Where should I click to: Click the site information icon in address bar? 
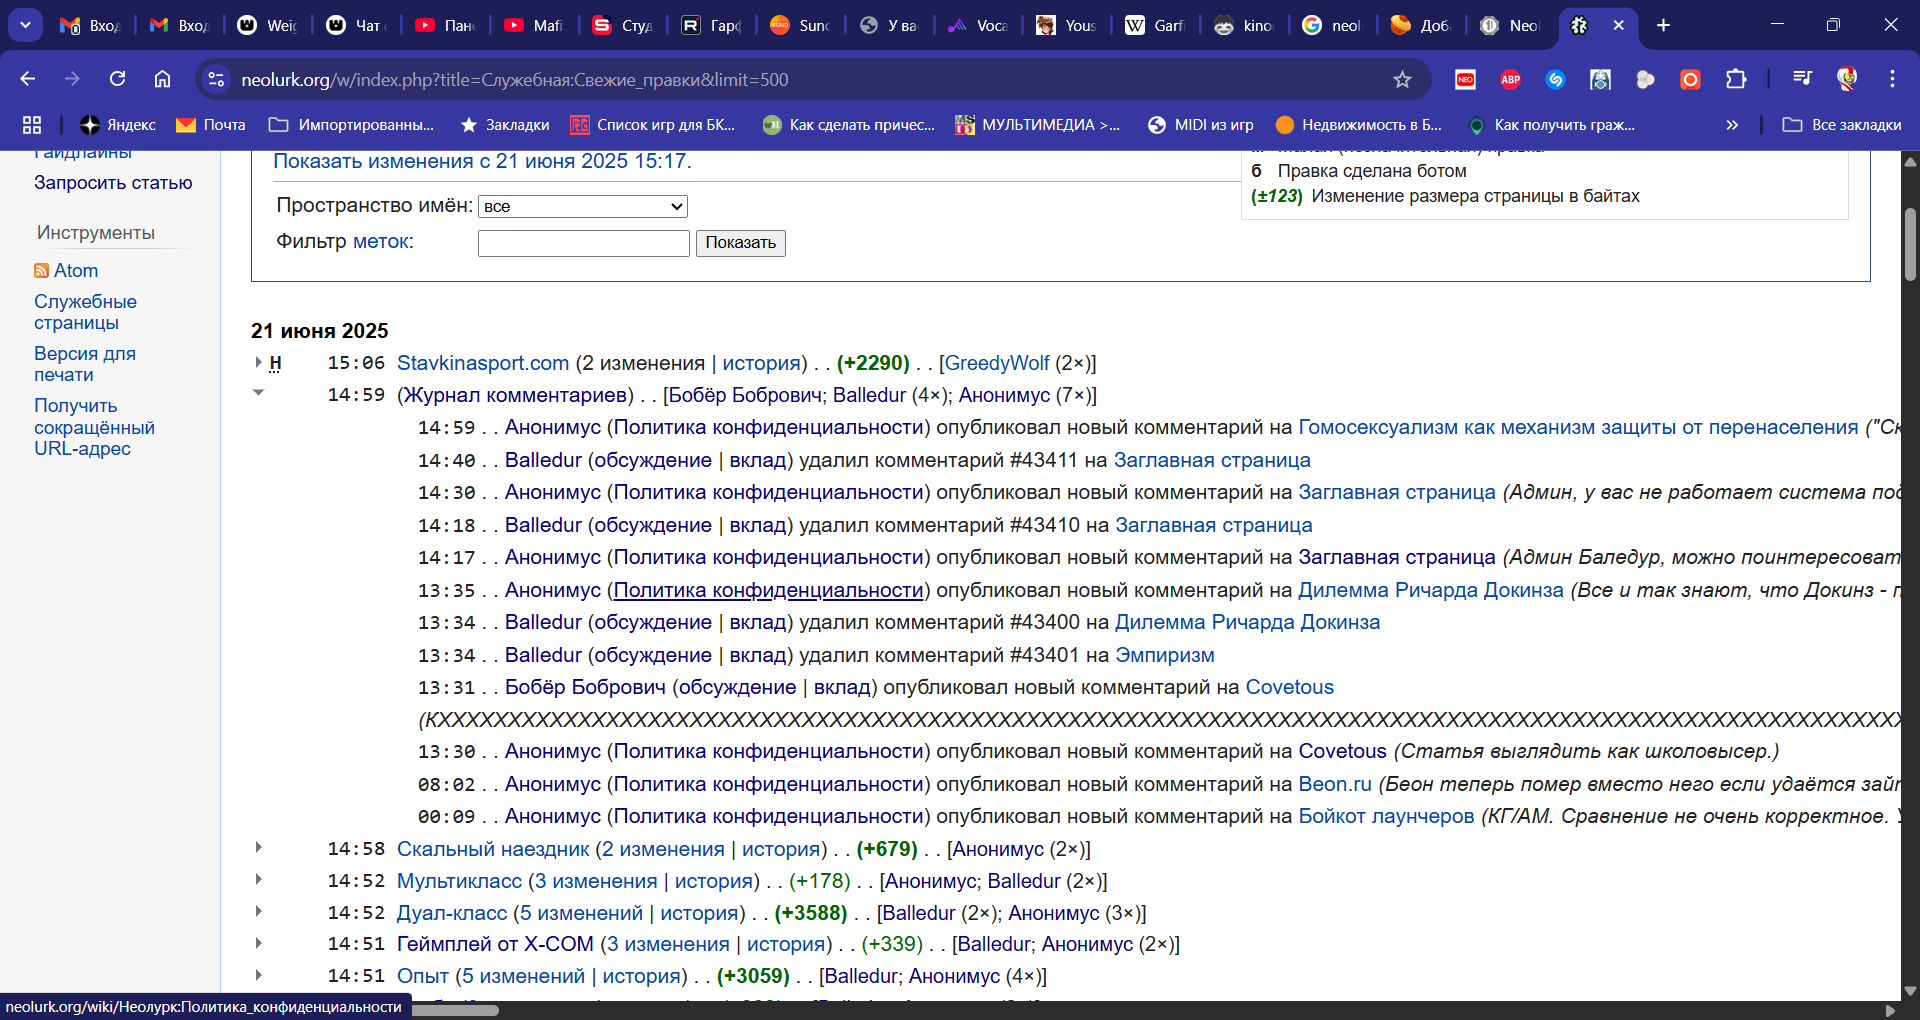tap(216, 79)
